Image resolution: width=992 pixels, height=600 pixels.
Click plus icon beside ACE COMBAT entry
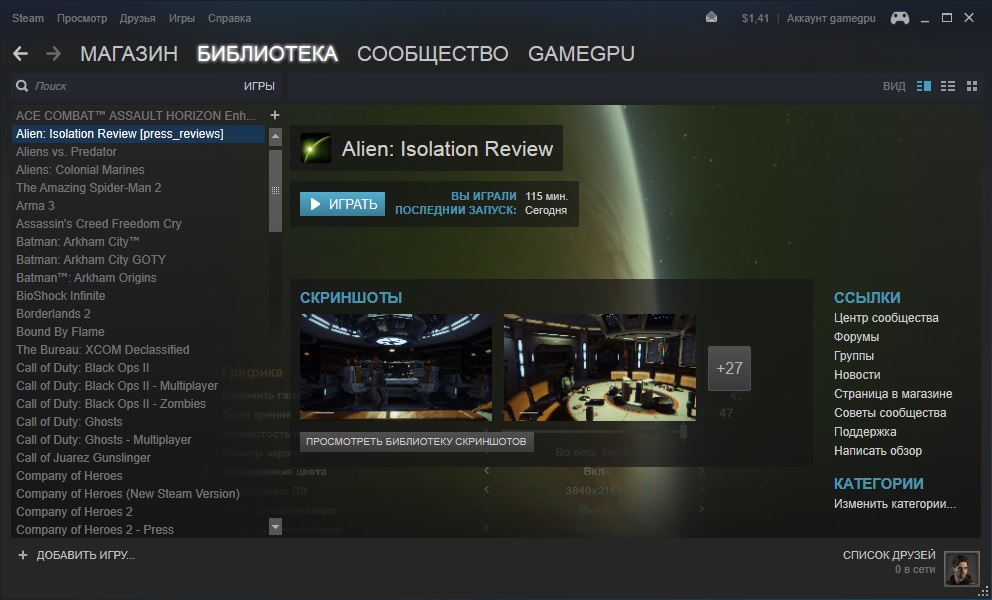pyautogui.click(x=275, y=115)
